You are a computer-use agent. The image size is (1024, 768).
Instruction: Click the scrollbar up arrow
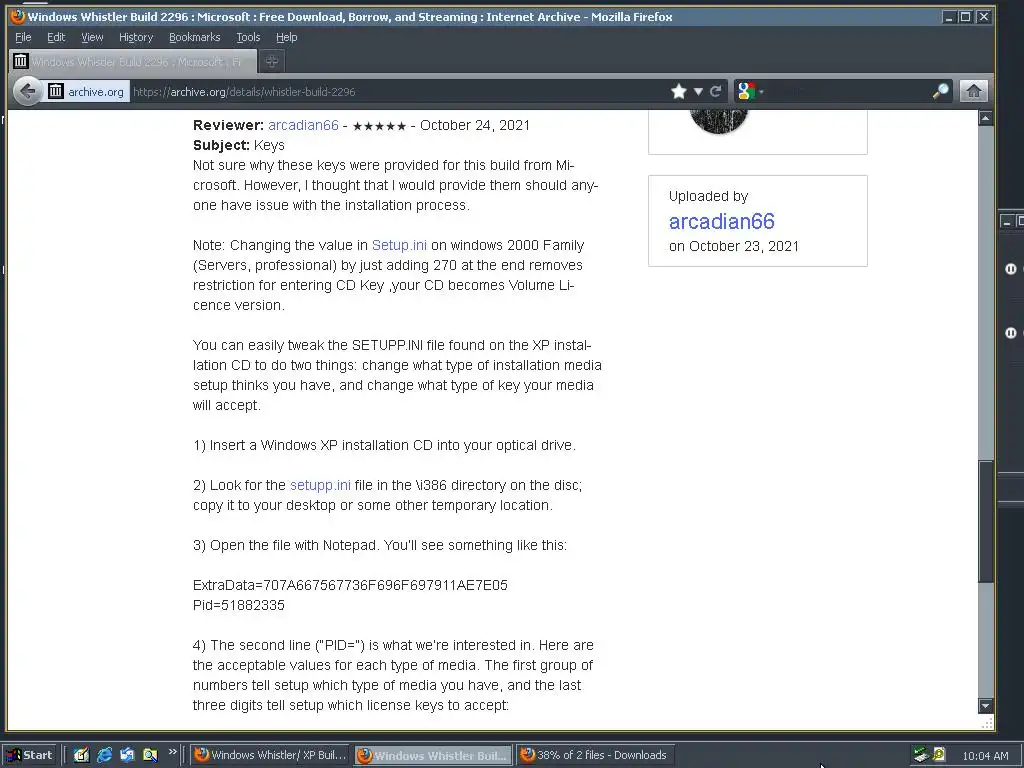(x=985, y=118)
